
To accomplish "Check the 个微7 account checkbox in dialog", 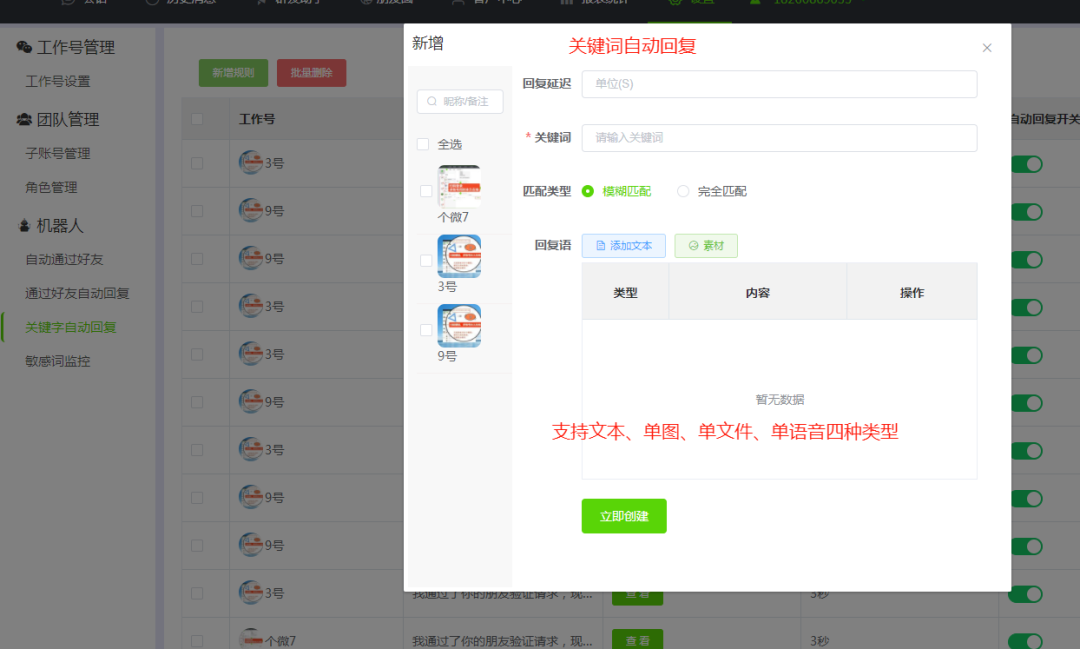I will coord(426,191).
